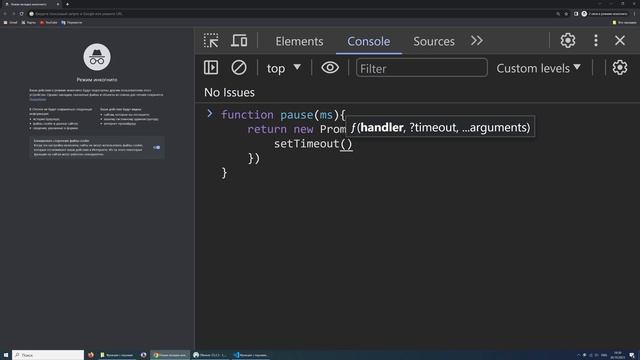
Task: Toggle the third-party cookies blocking switch
Action: coord(157,147)
